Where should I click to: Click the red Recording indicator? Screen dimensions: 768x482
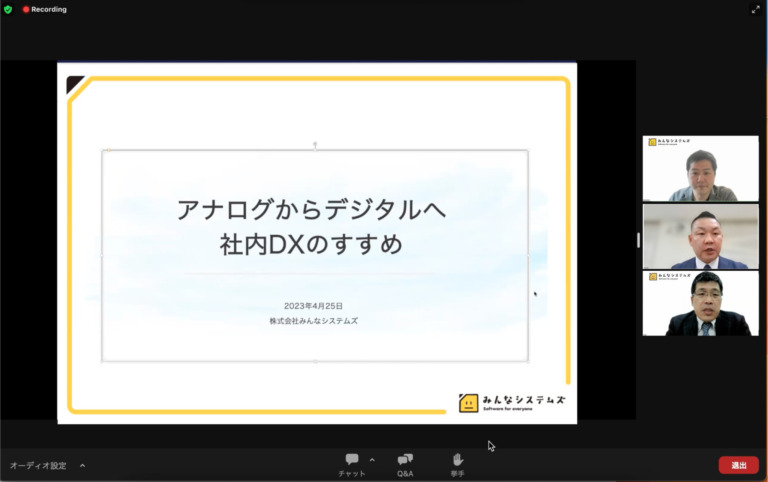[44, 9]
